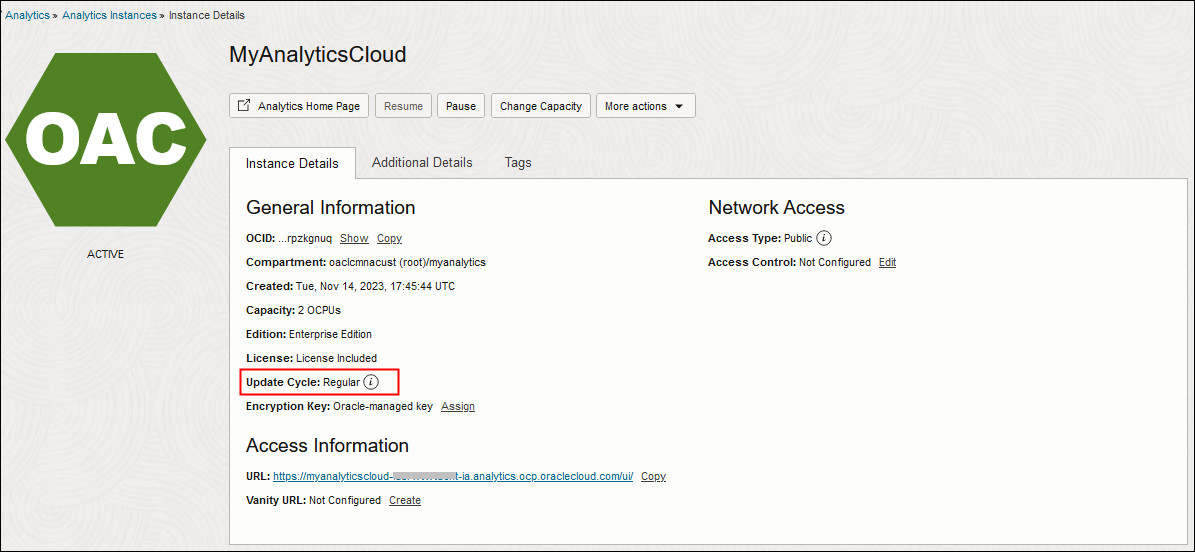Image resolution: width=1195 pixels, height=552 pixels.
Task: Click the Resume button
Action: click(403, 106)
